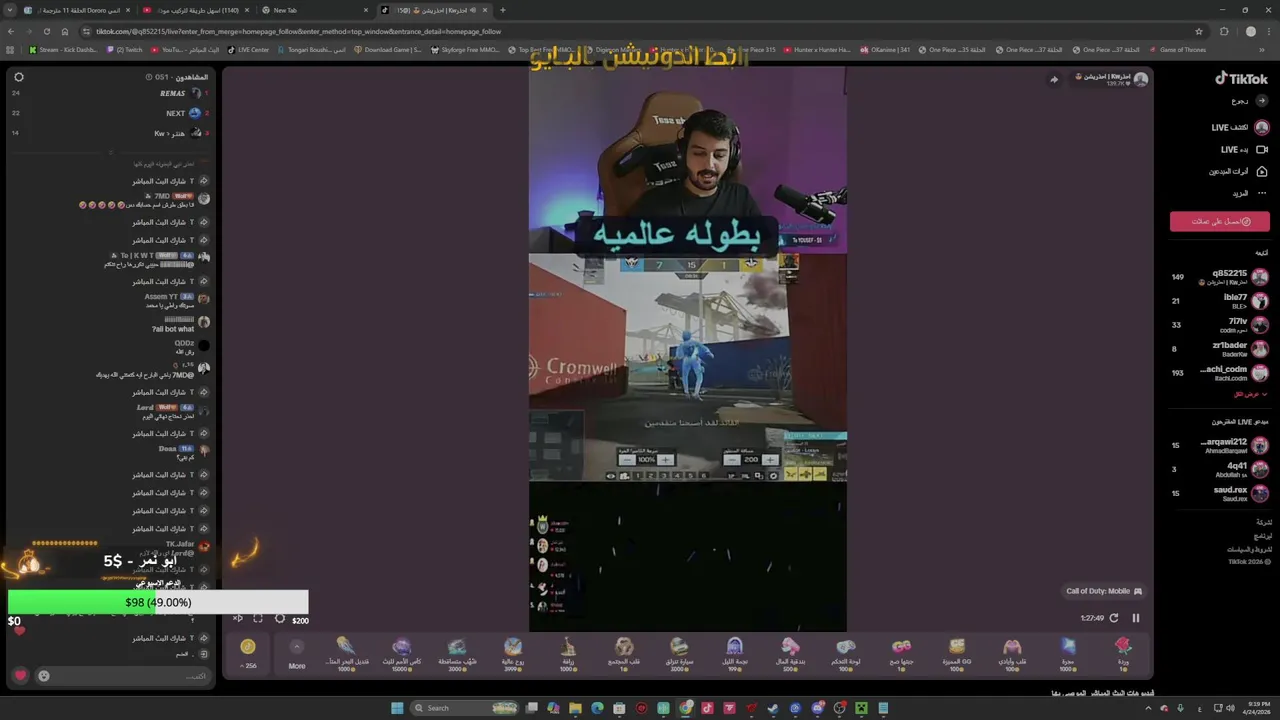This screenshot has width=1280, height=720.
Task: Pause the live video
Action: point(1135,618)
